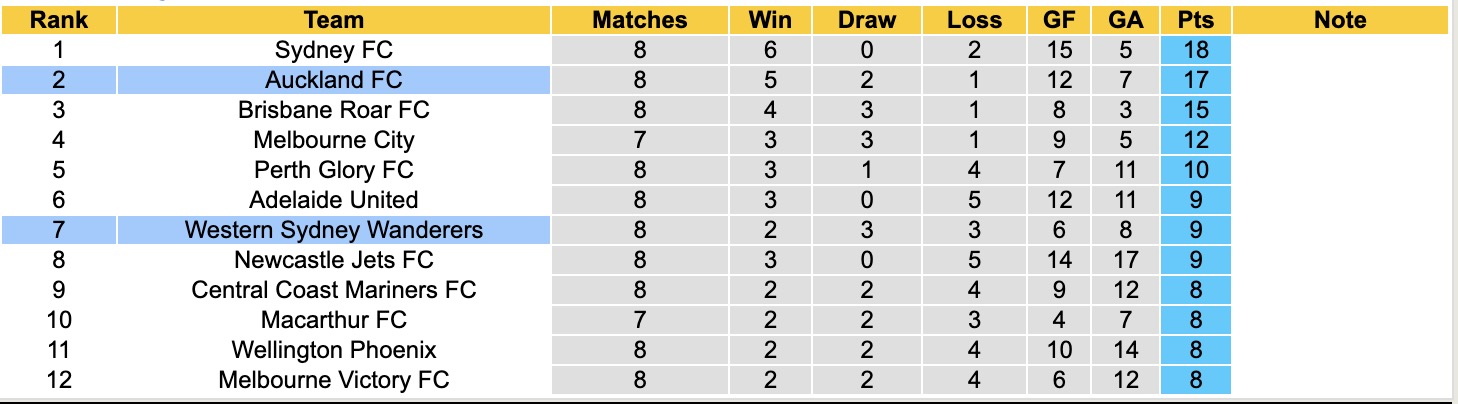Click Sydney FC's 18 points cell
The width and height of the screenshot is (1458, 404).
(x=1196, y=50)
